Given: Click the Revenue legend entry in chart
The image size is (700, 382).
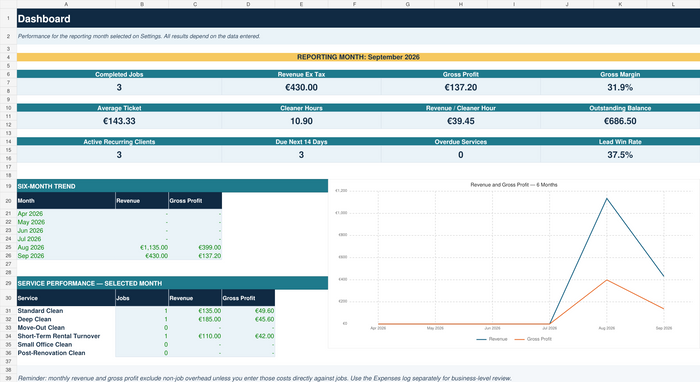Looking at the screenshot, I should tap(492, 339).
